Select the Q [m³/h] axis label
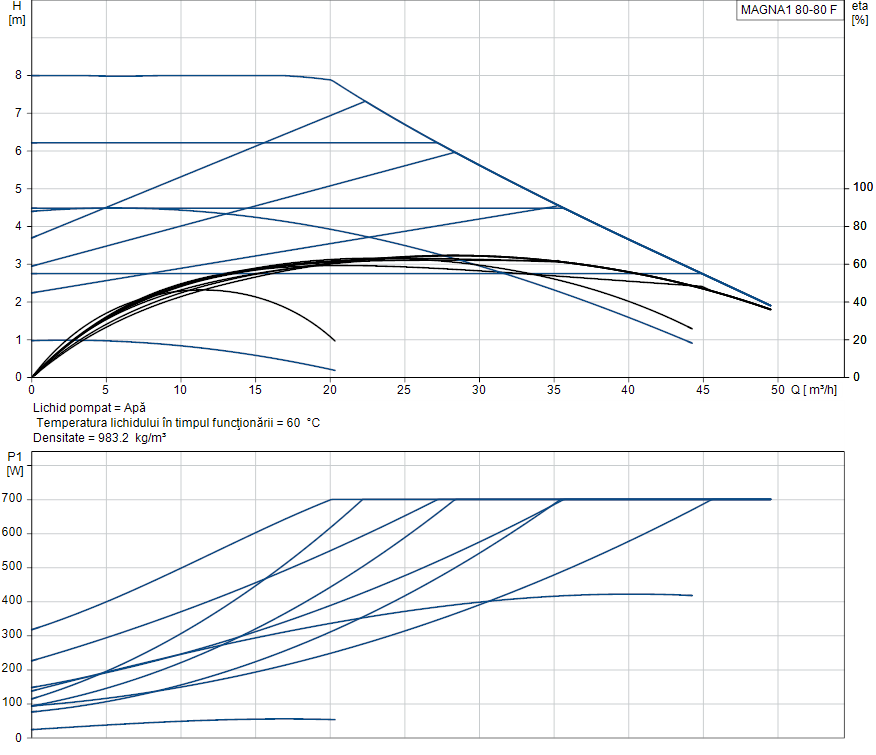 814,389
